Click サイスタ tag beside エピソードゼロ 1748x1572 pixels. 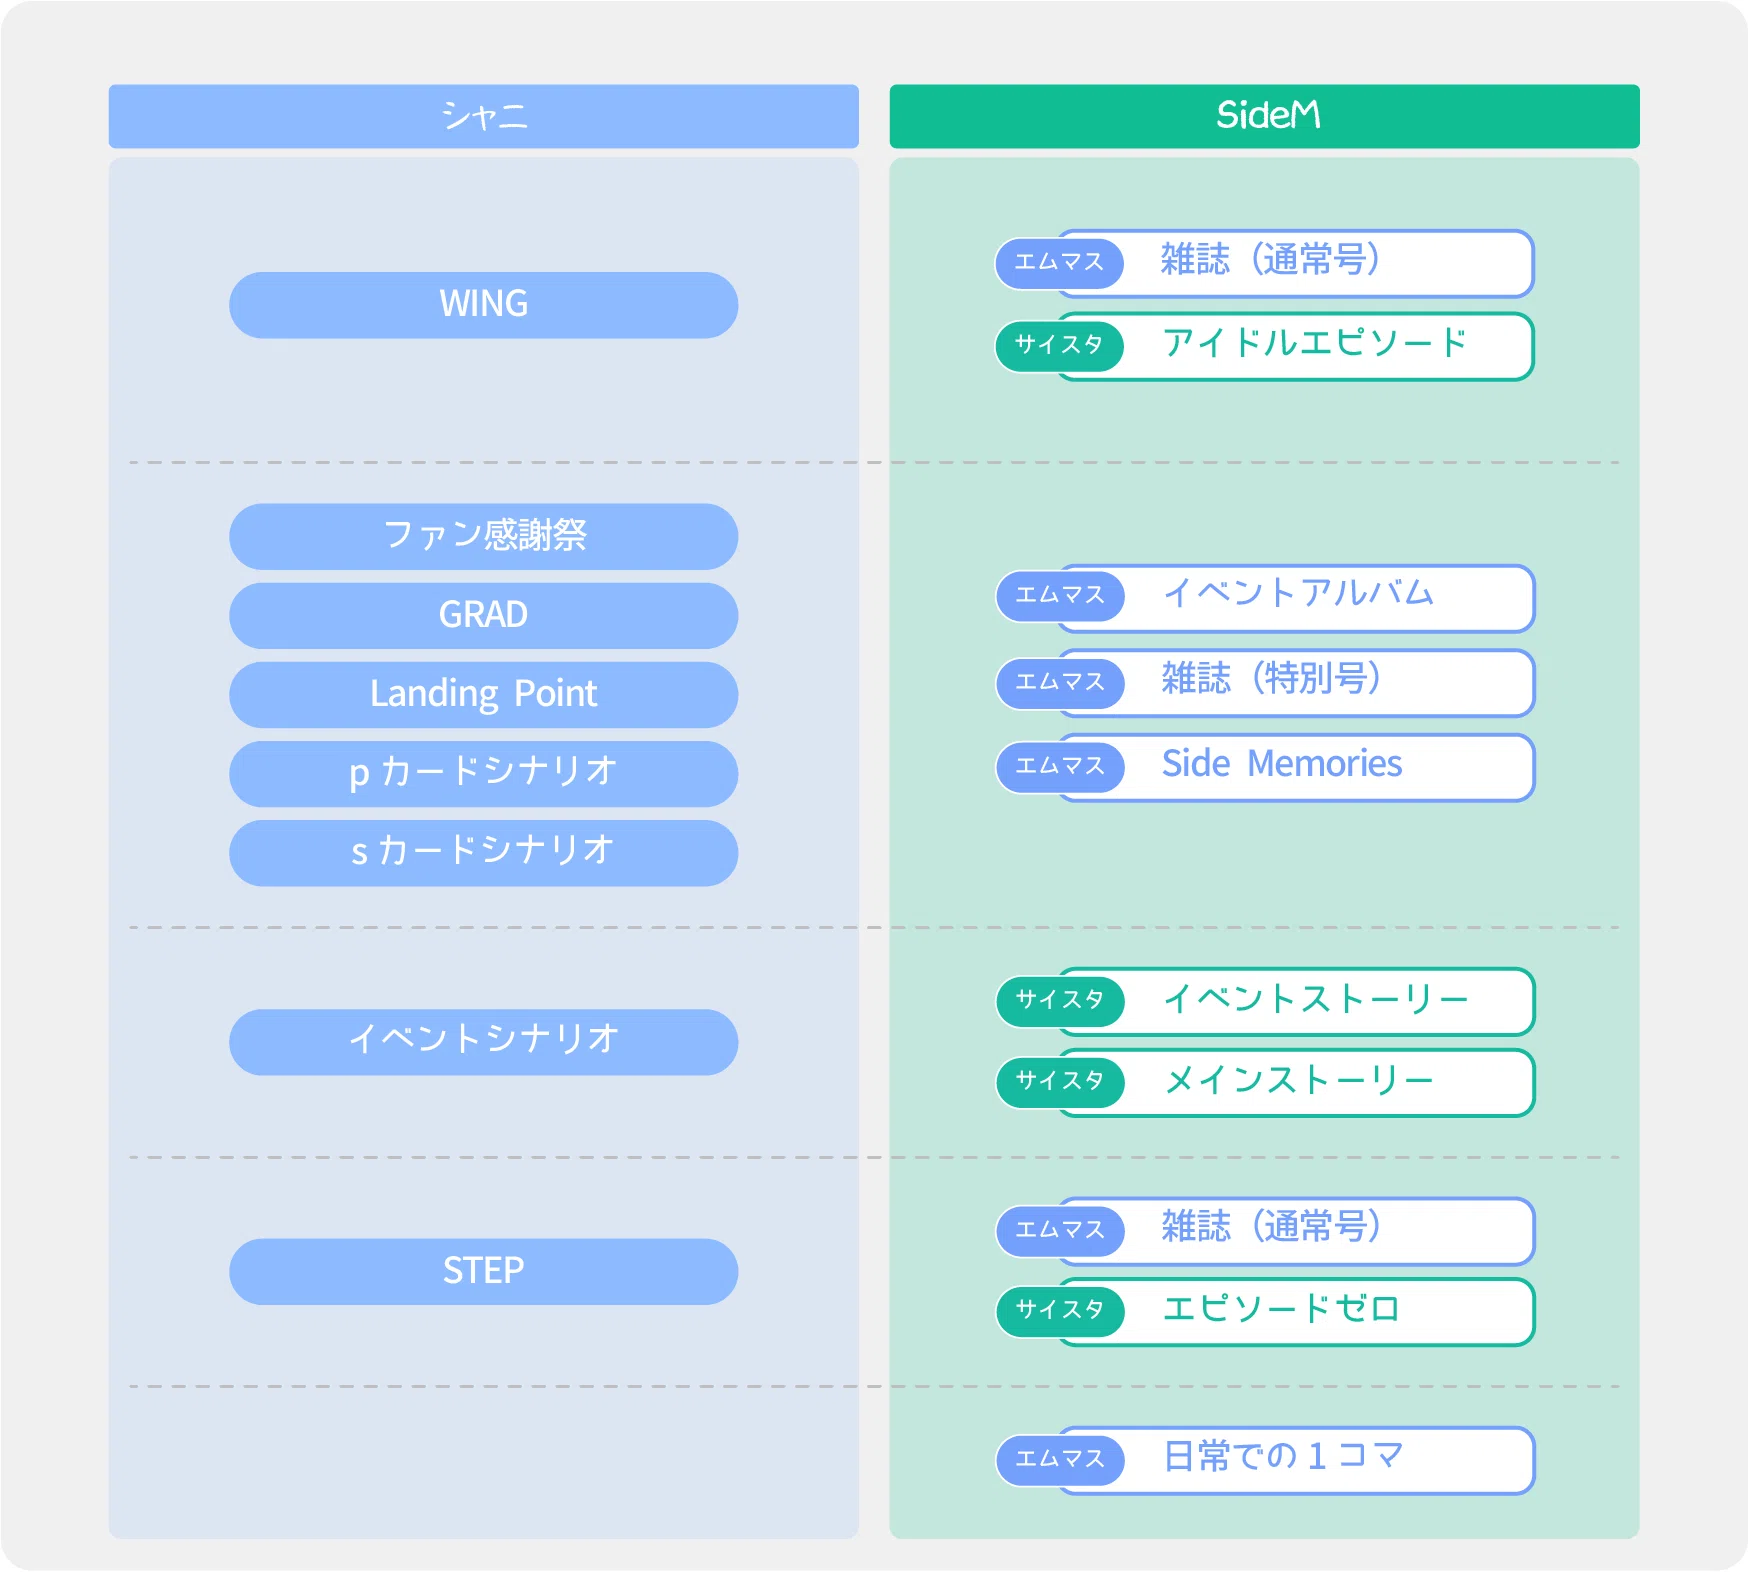click(x=1060, y=1310)
